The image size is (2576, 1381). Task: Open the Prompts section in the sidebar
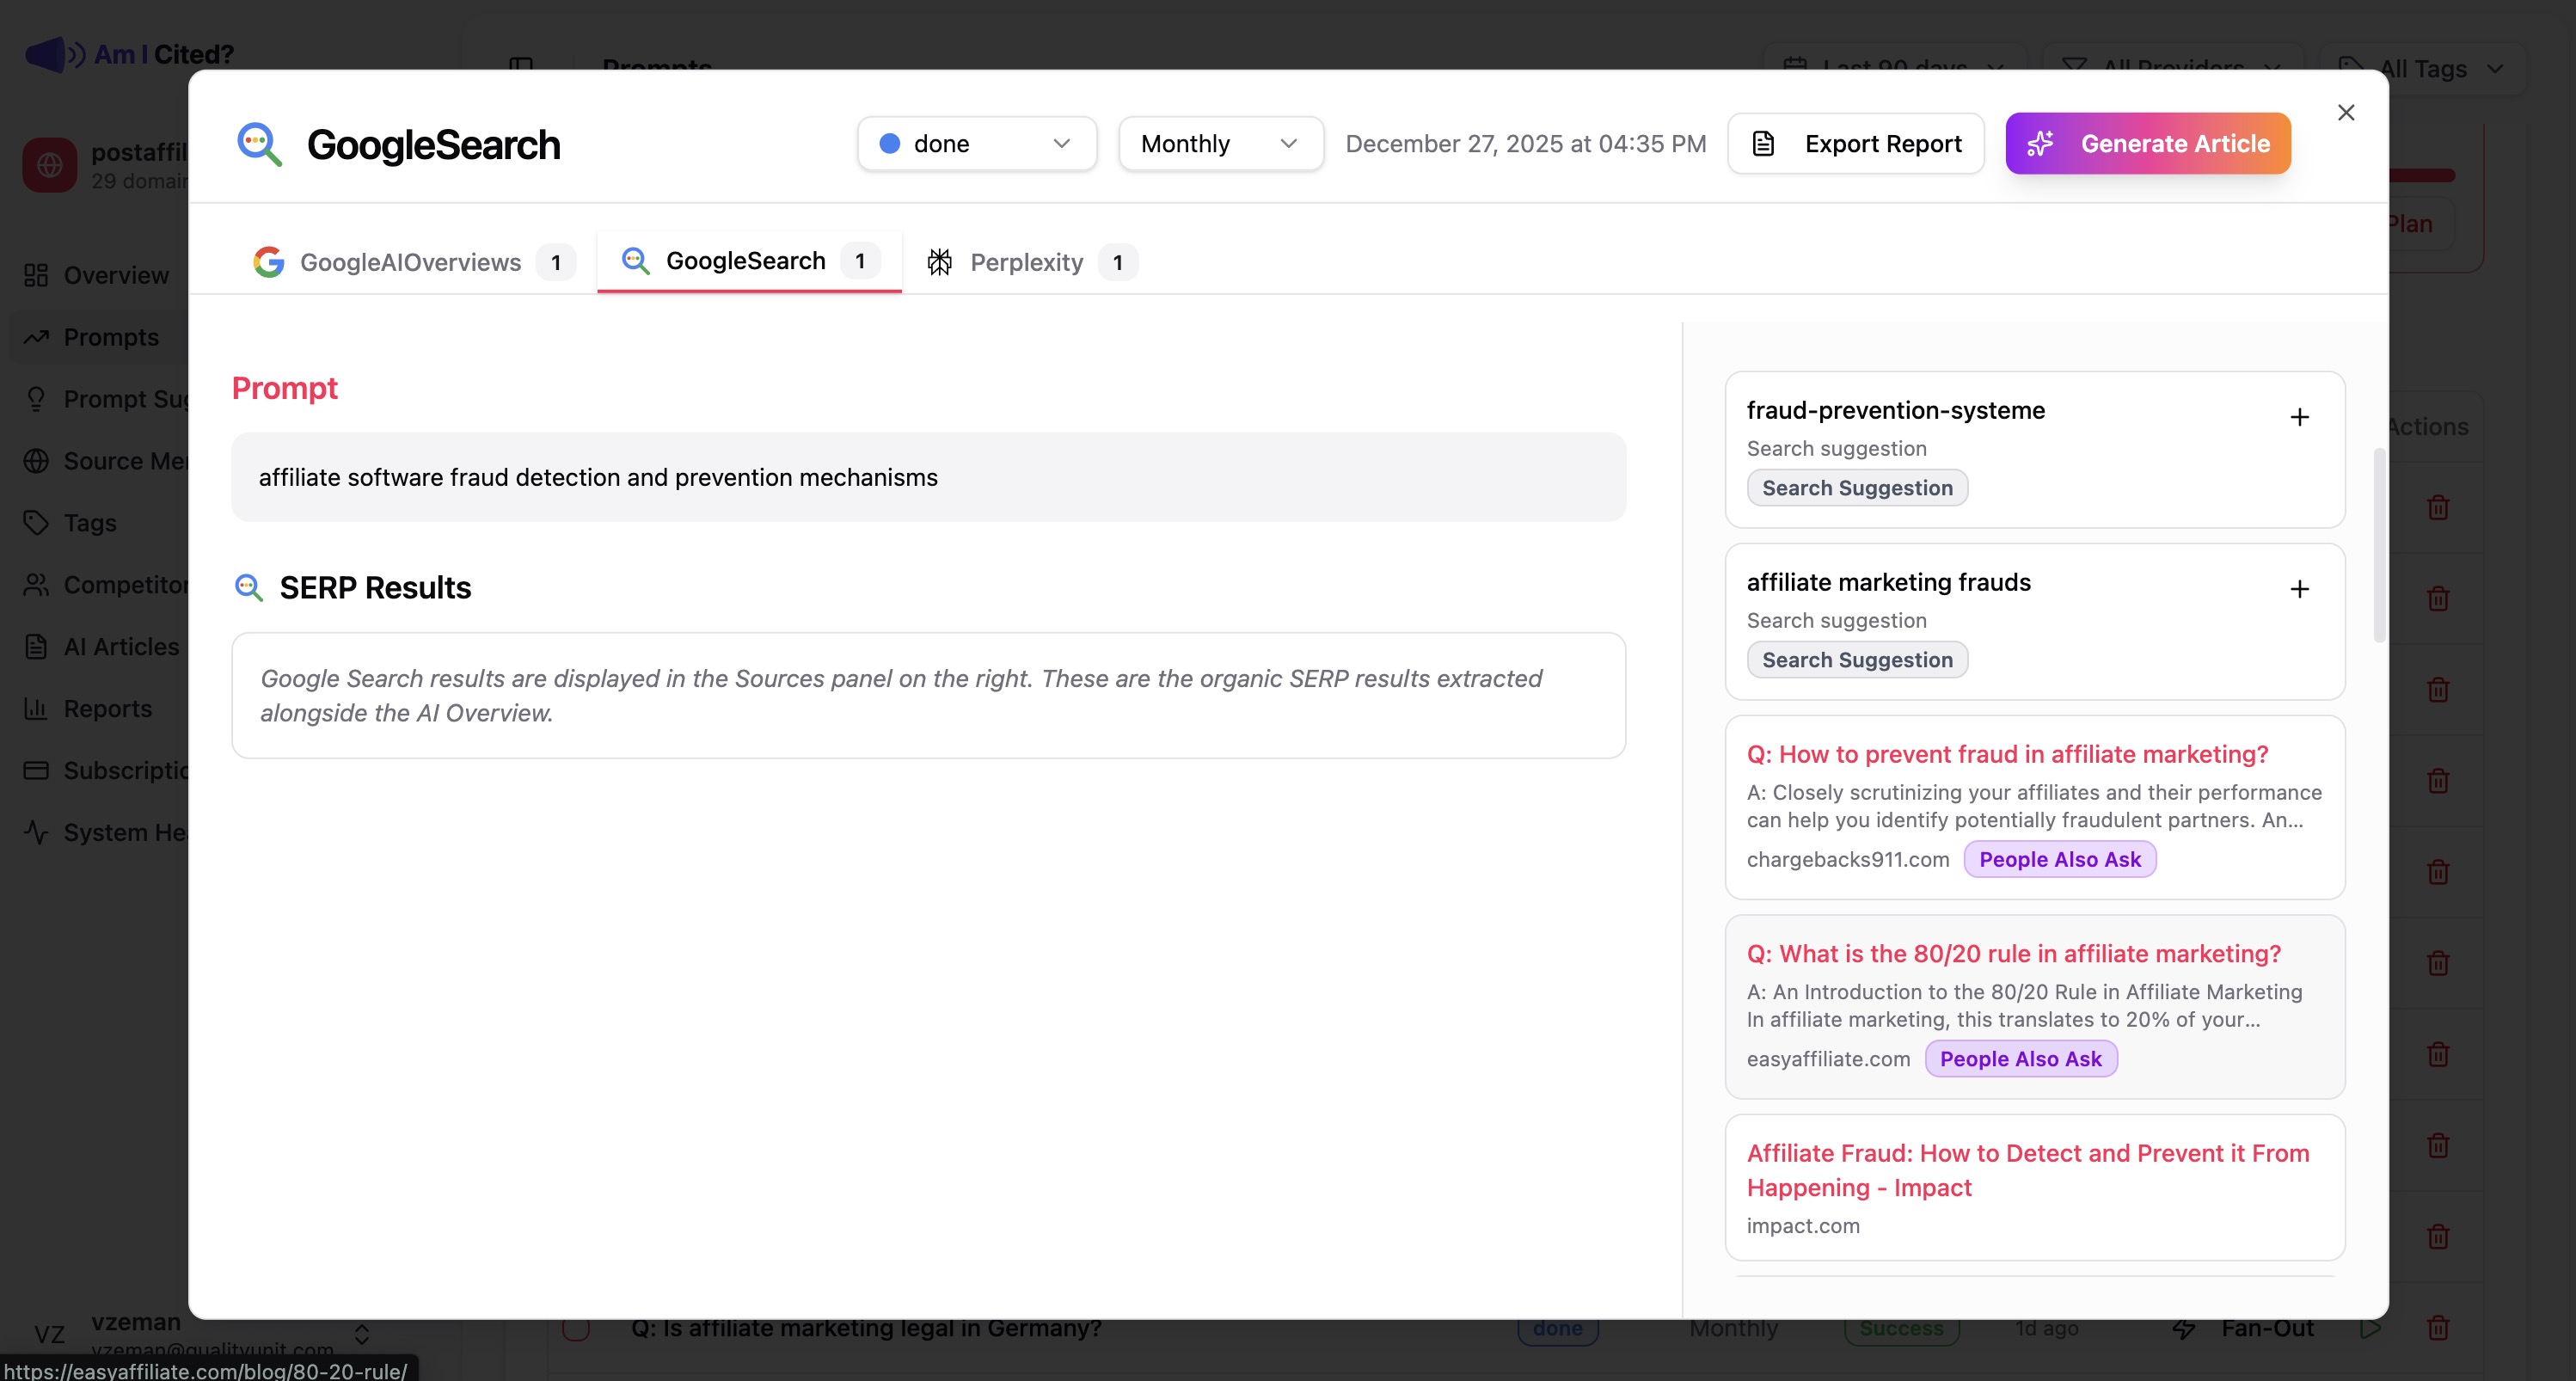click(x=109, y=337)
